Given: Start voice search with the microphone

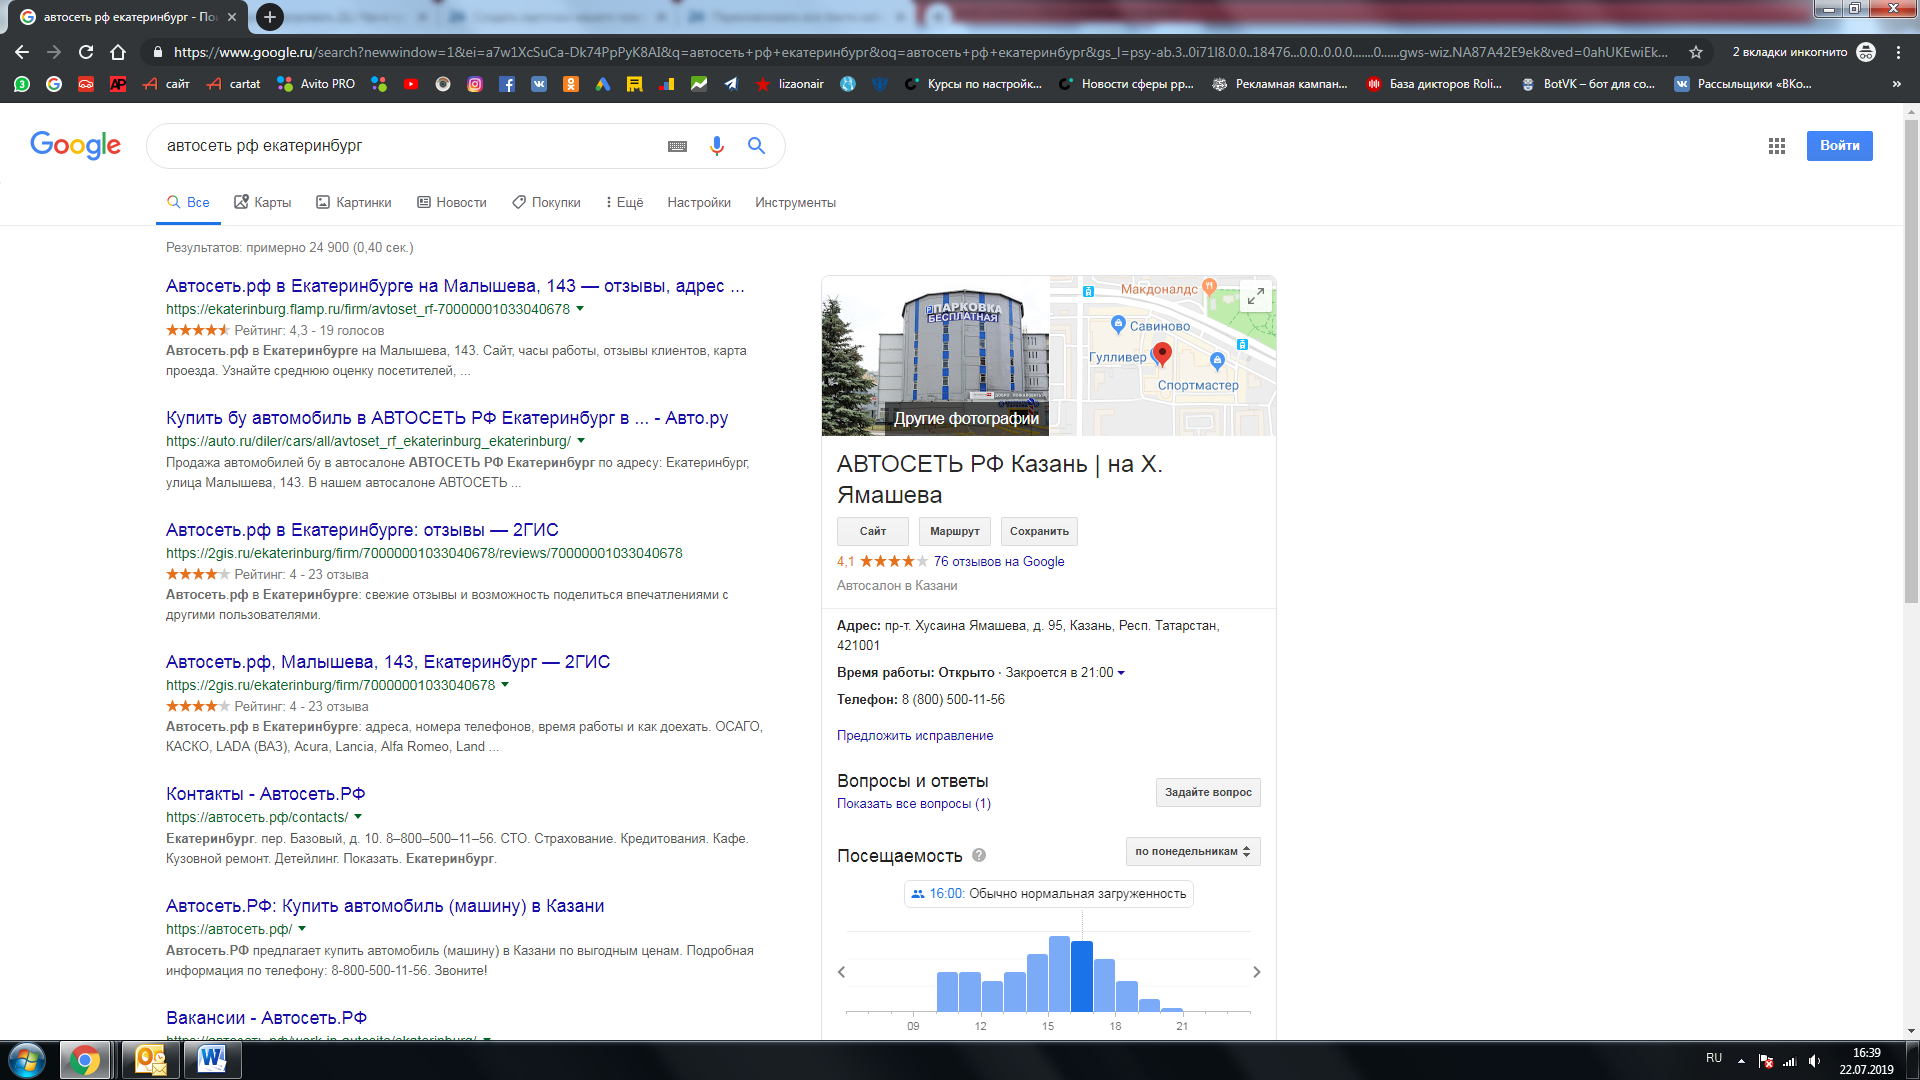Looking at the screenshot, I should tap(717, 146).
